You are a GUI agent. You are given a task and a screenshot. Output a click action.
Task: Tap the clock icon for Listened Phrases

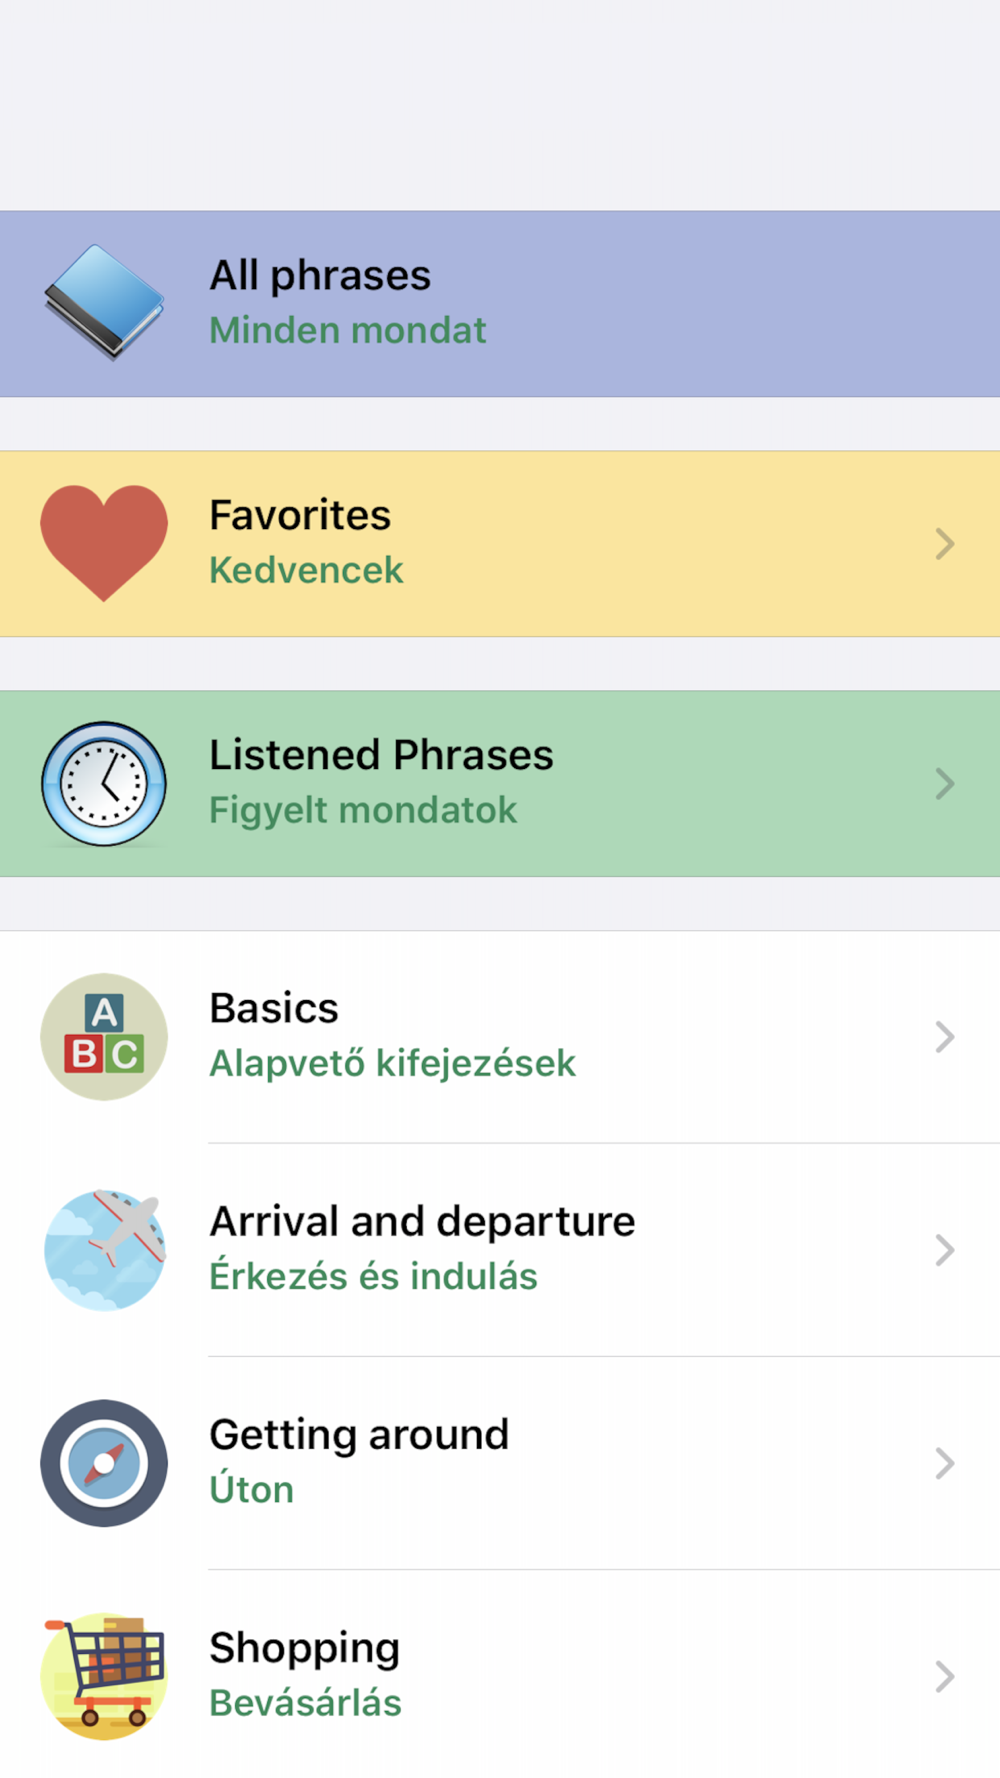point(104,784)
